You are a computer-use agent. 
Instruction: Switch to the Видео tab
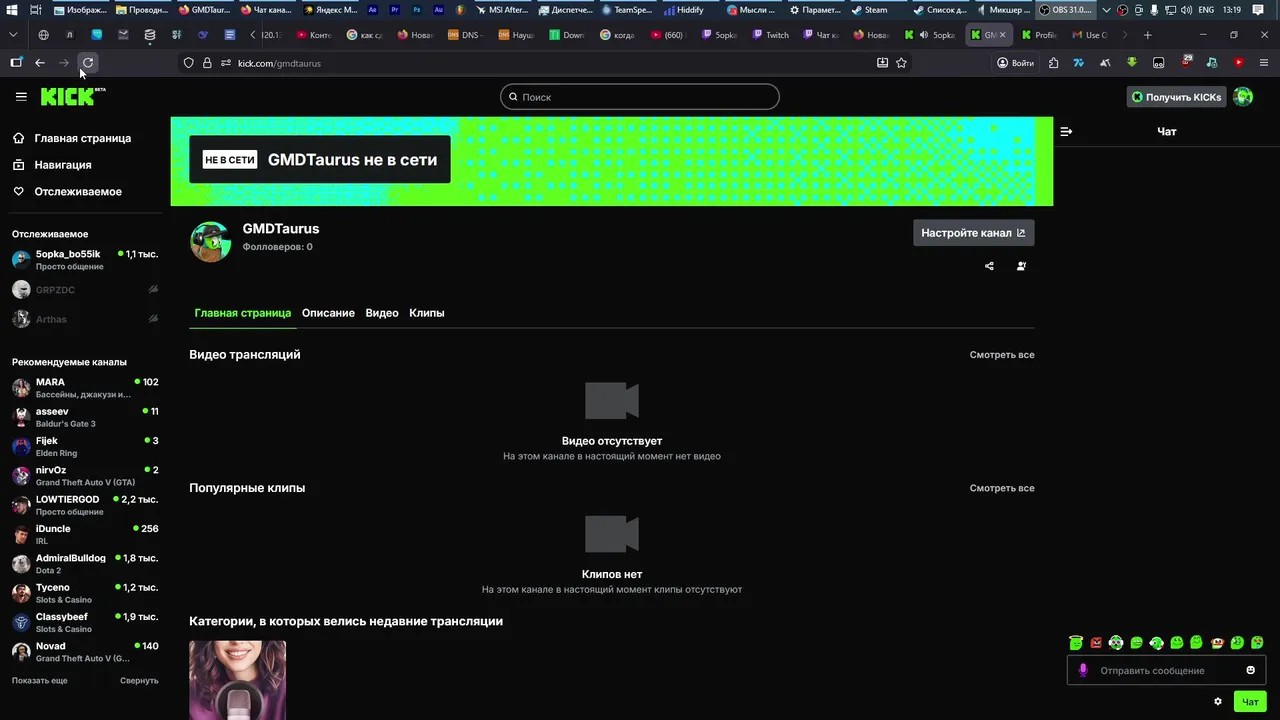point(382,313)
